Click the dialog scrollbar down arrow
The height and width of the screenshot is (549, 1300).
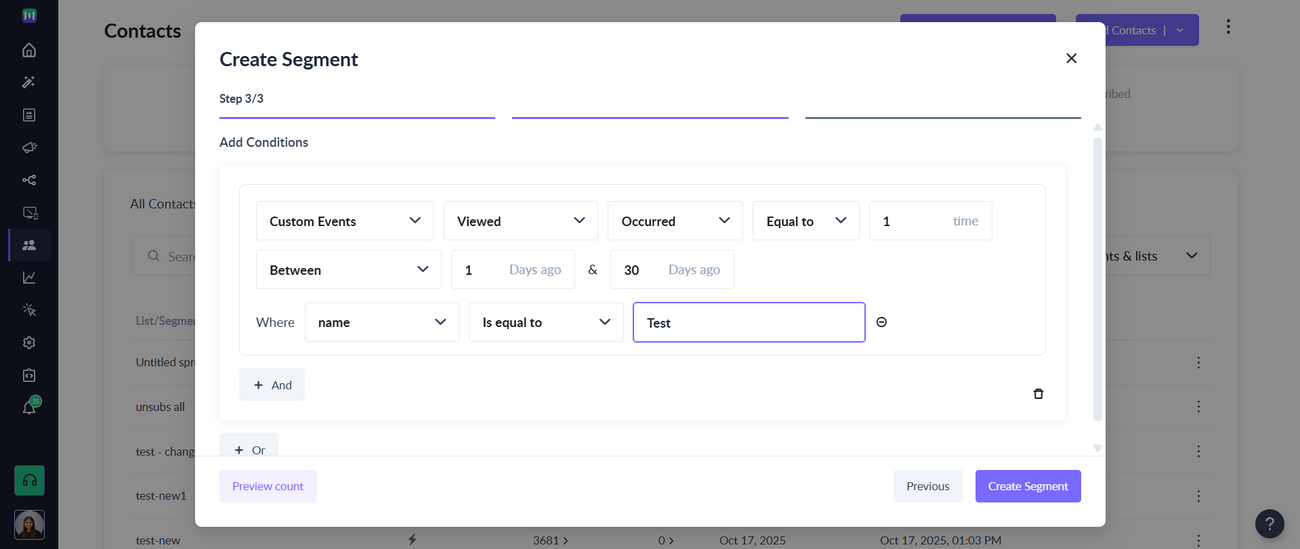[1097, 448]
